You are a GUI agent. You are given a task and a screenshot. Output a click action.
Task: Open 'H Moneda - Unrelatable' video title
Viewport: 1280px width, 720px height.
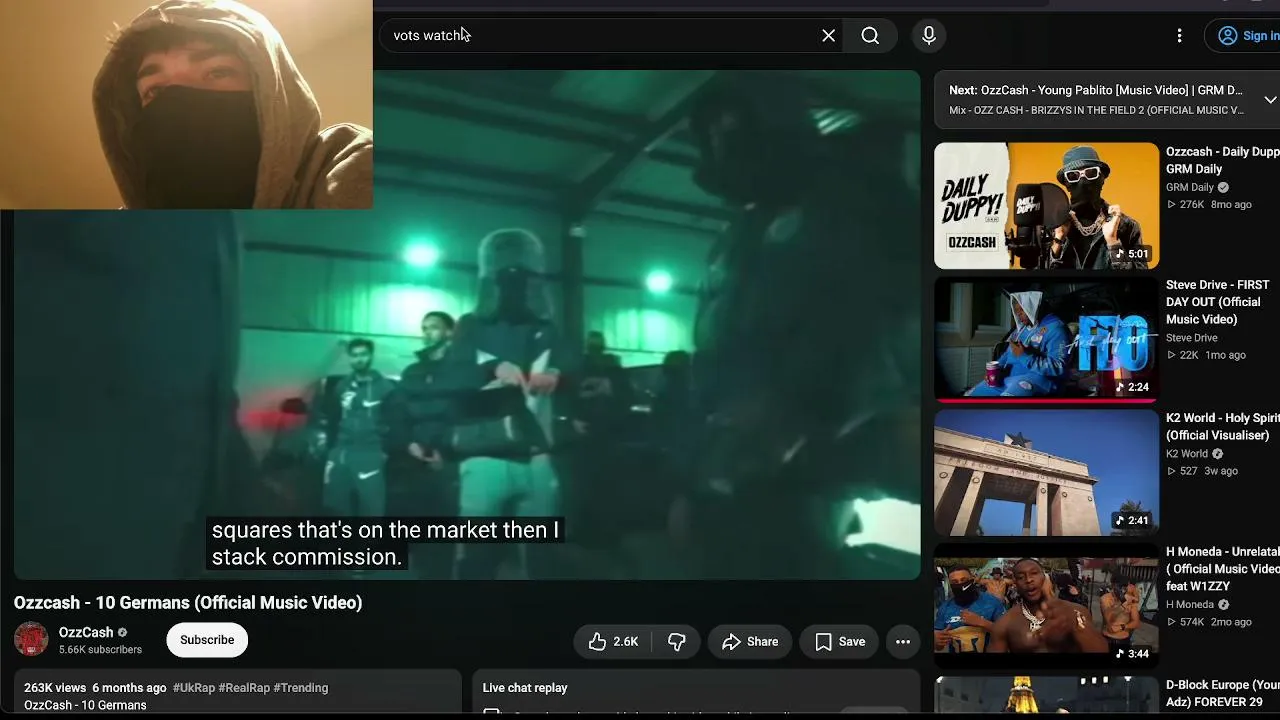tap(1223, 569)
